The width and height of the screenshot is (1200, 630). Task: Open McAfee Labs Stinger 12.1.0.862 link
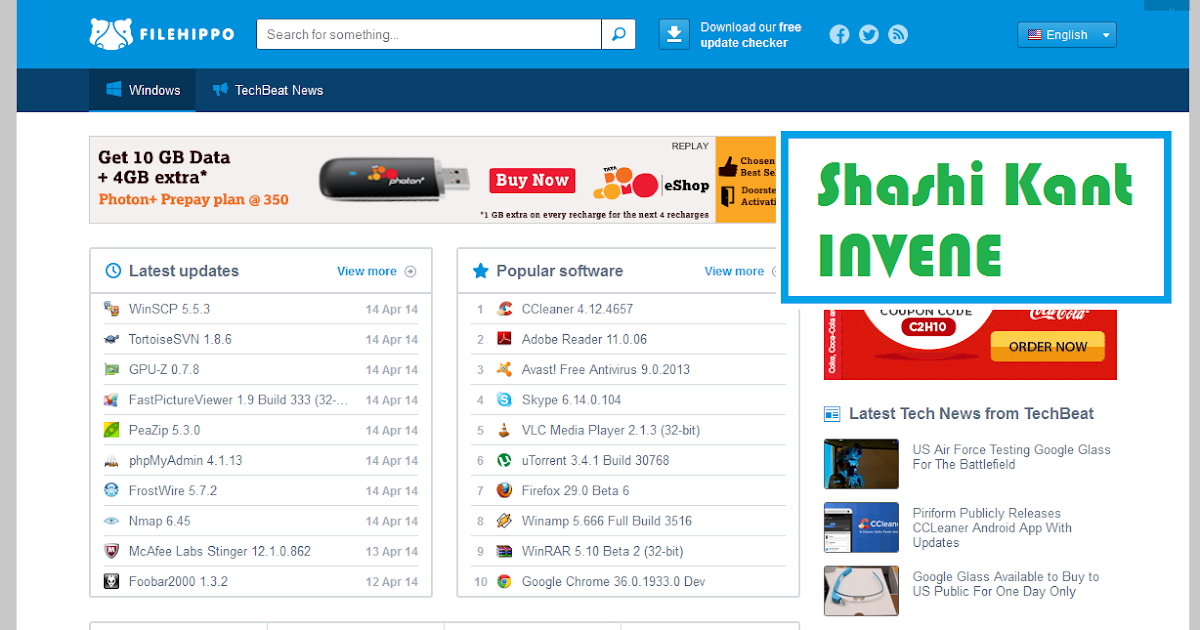pyautogui.click(x=220, y=551)
